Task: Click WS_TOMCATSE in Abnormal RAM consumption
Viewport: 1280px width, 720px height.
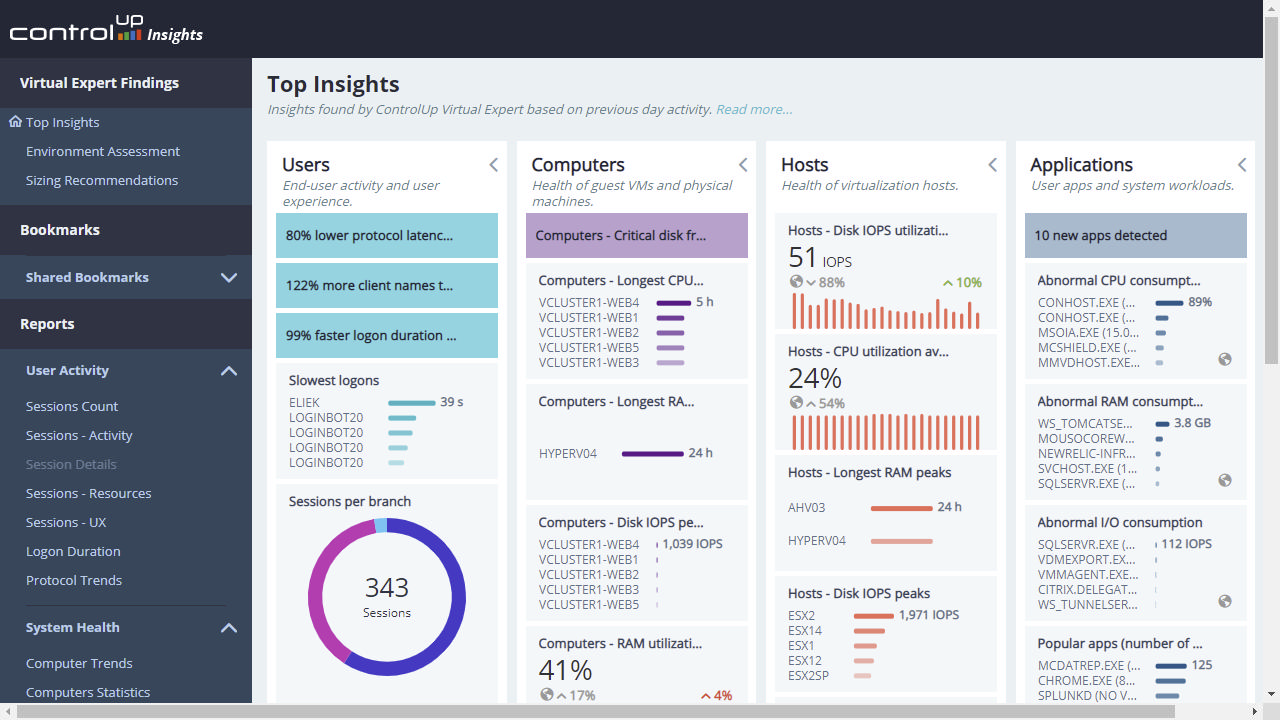Action: (1086, 423)
